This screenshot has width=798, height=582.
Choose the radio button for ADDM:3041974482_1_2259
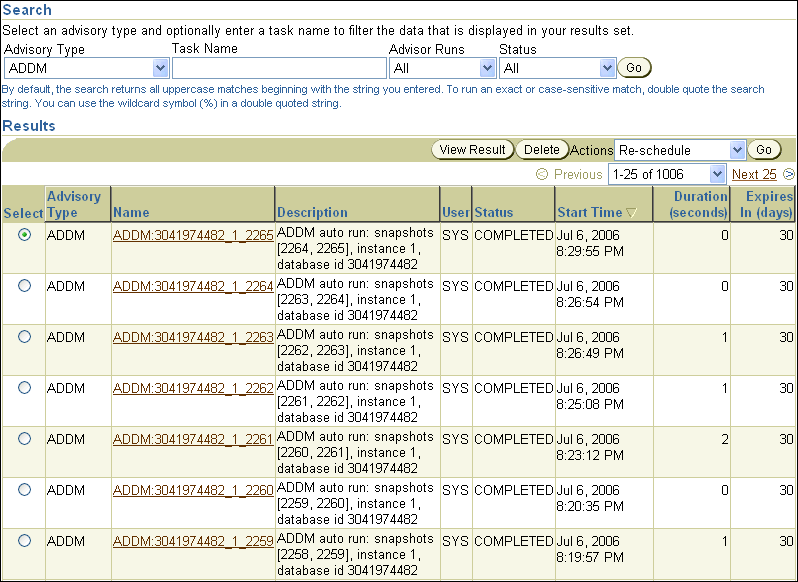coord(24,541)
